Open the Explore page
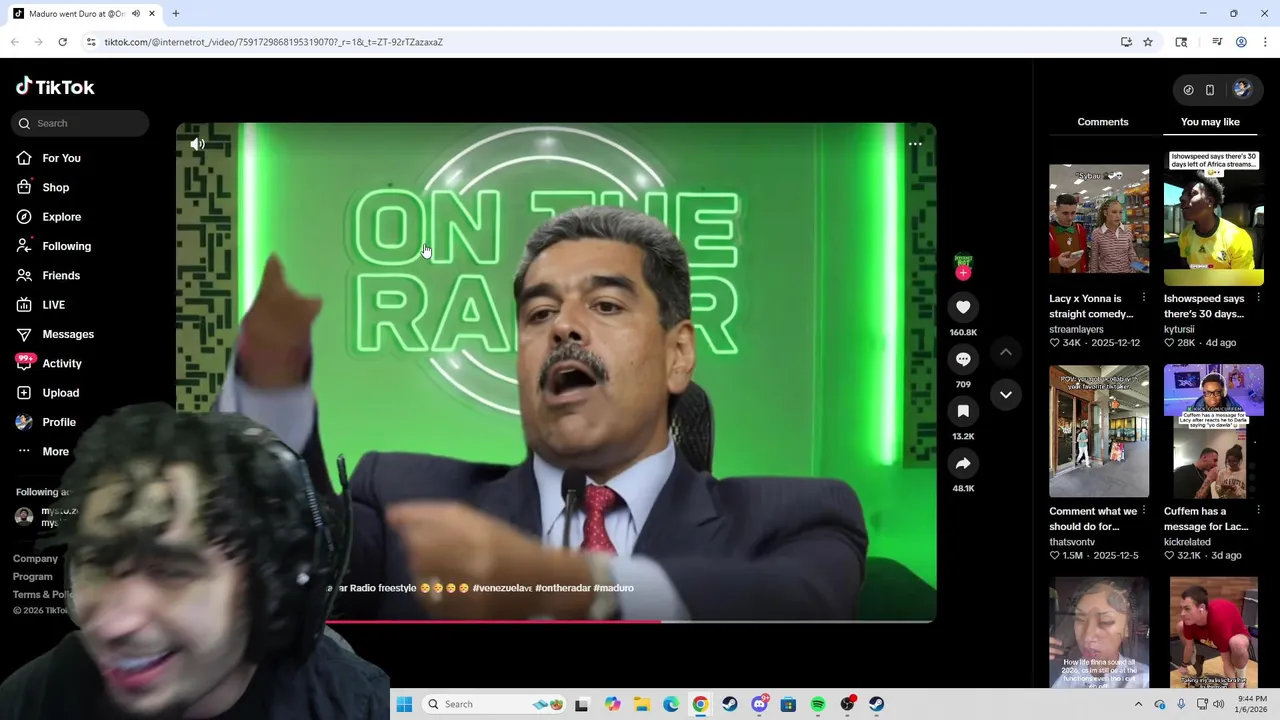The width and height of the screenshot is (1280, 720). pyautogui.click(x=61, y=217)
